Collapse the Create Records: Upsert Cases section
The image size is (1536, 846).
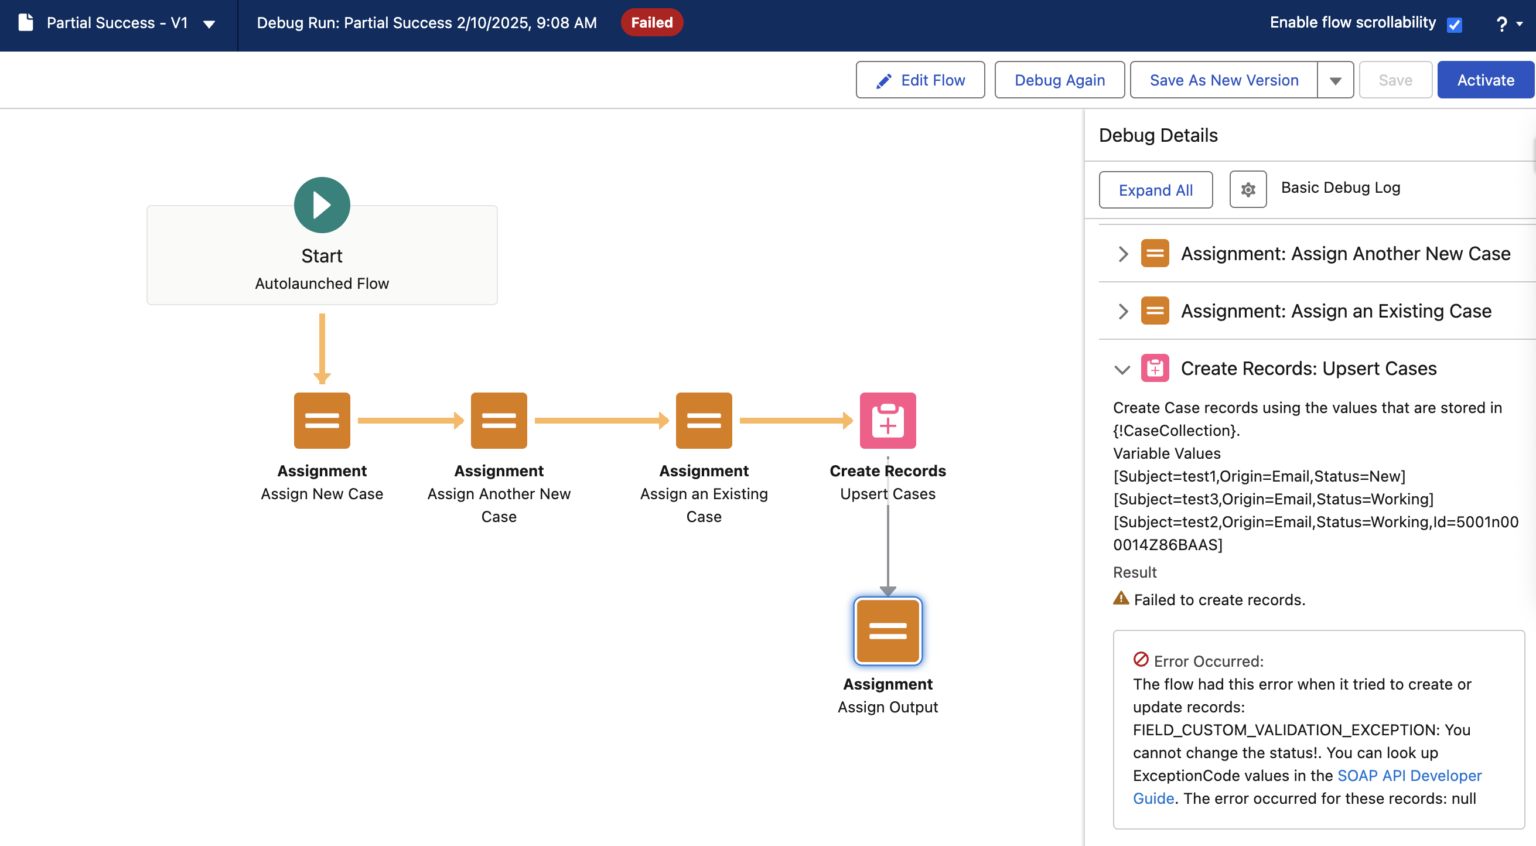coord(1122,368)
